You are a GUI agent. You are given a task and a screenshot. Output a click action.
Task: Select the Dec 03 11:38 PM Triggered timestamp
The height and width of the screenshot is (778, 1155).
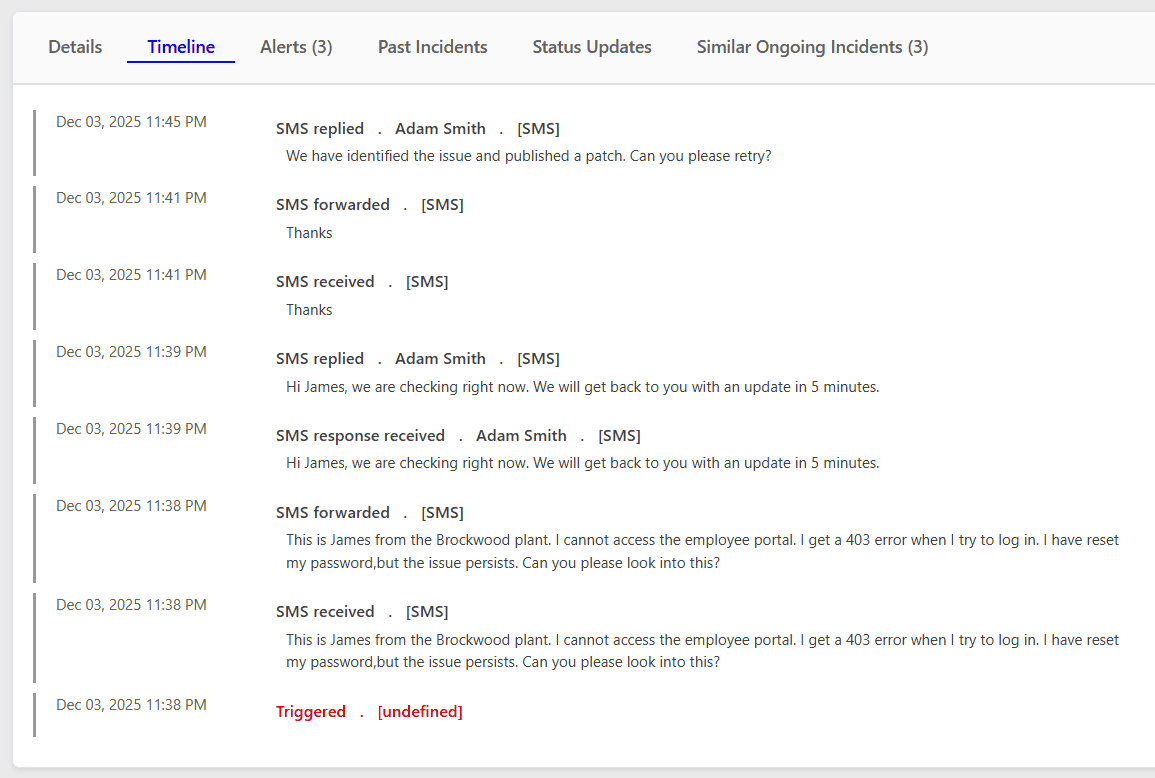pyautogui.click(x=131, y=704)
